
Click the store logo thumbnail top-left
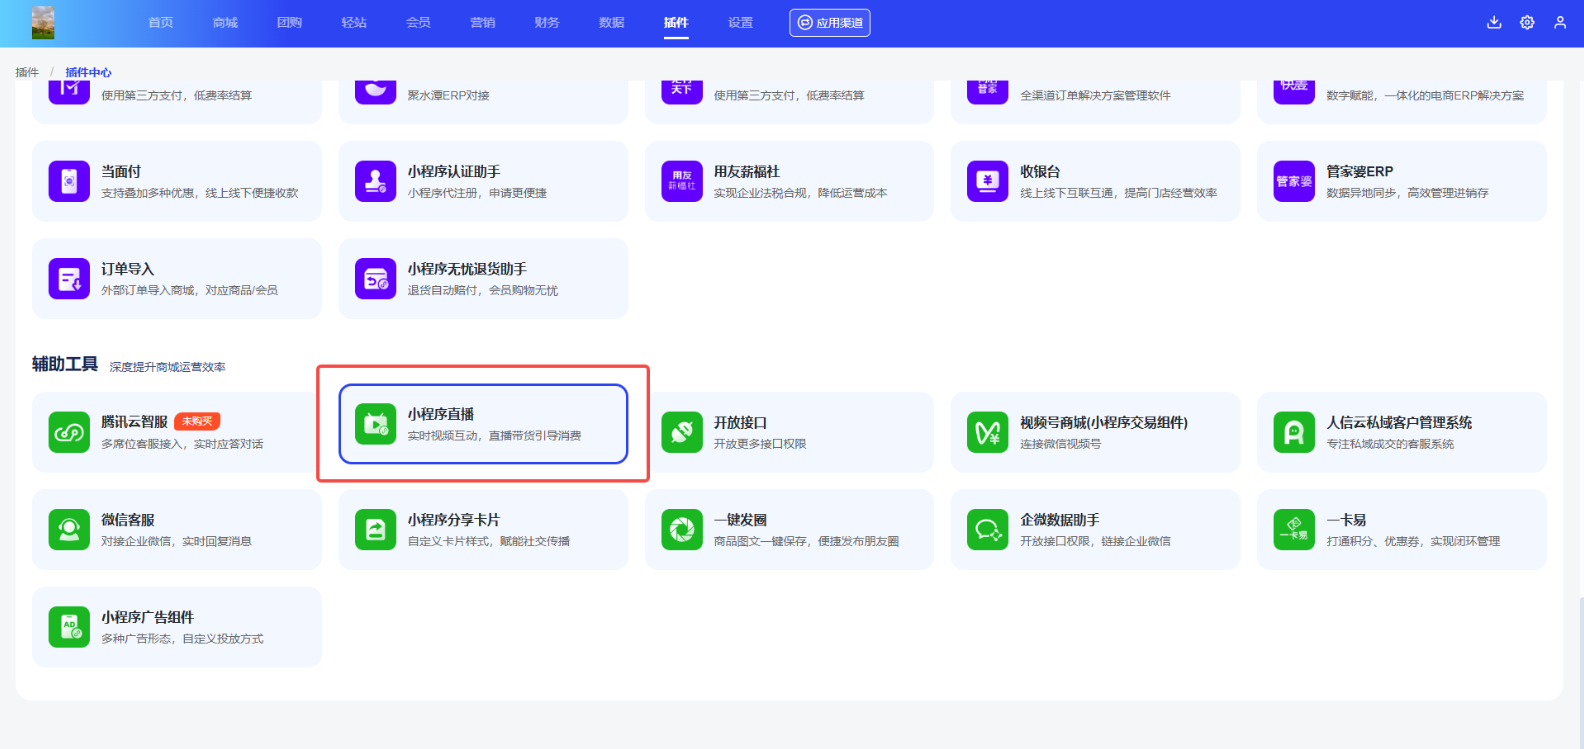coord(43,22)
